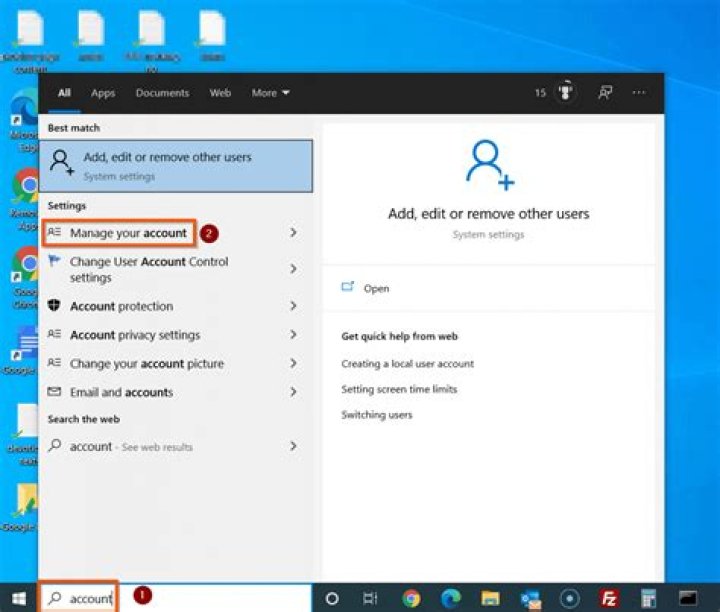Expand arrow beside Account protection
The height and width of the screenshot is (612, 720).
(x=293, y=306)
